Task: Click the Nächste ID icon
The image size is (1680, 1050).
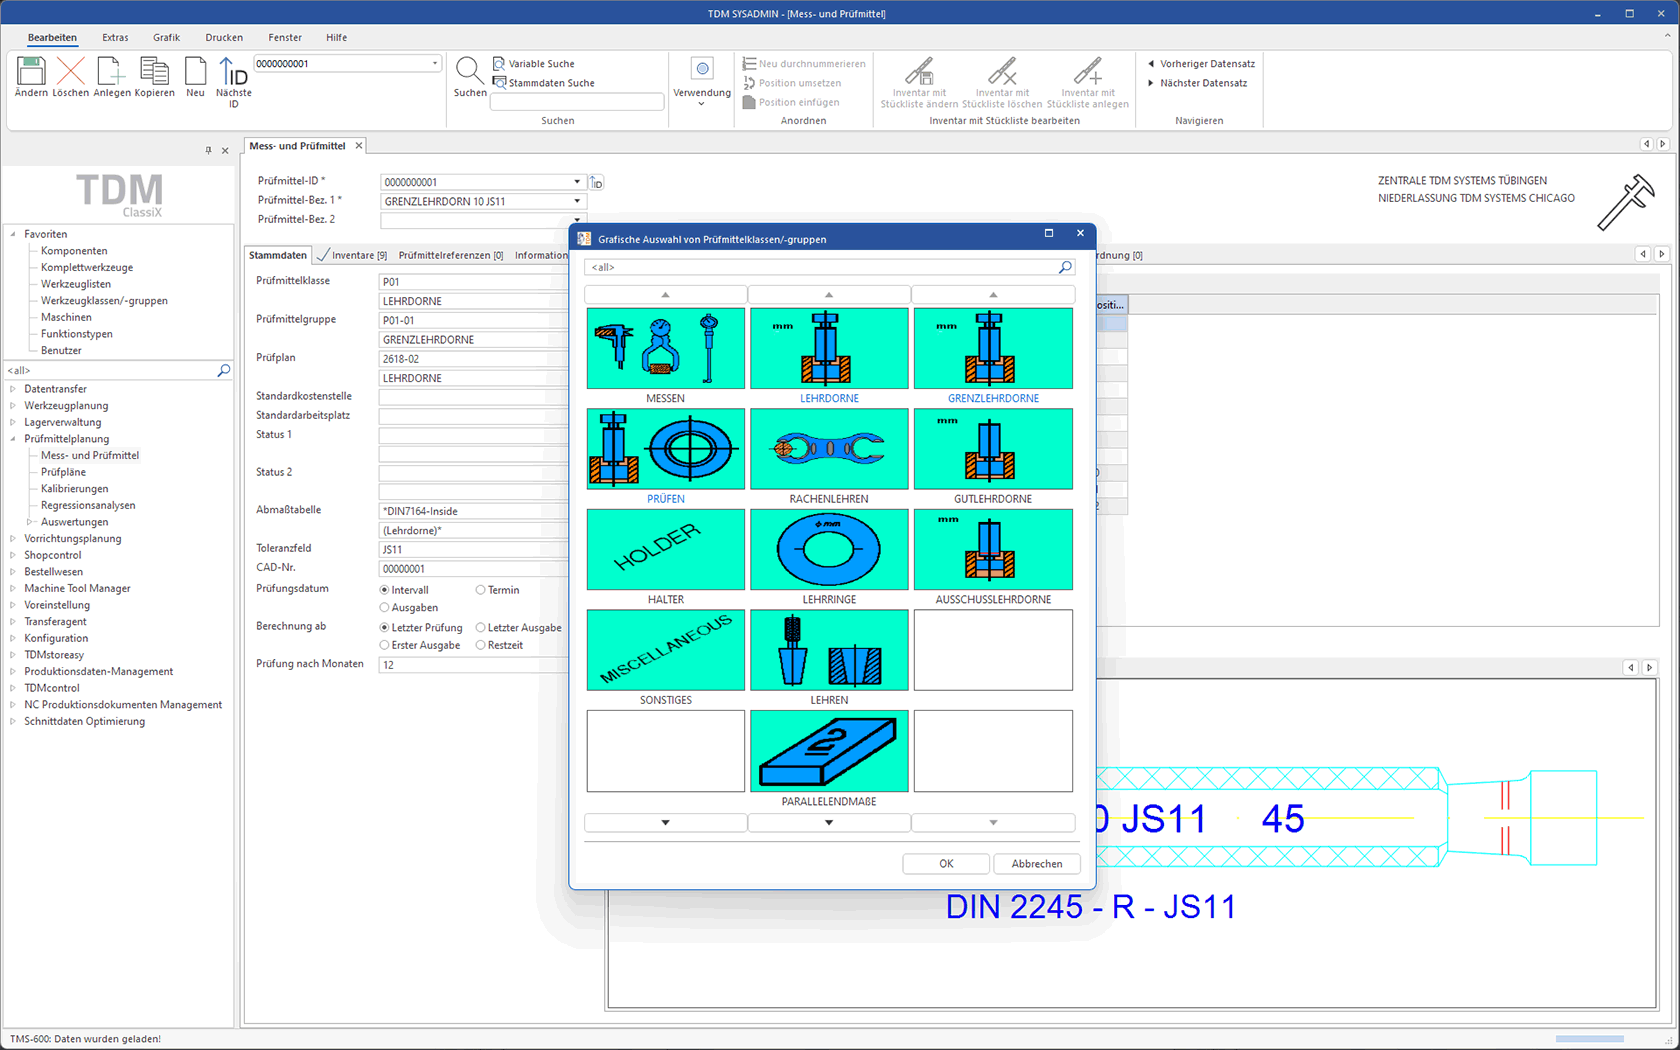Action: 233,72
